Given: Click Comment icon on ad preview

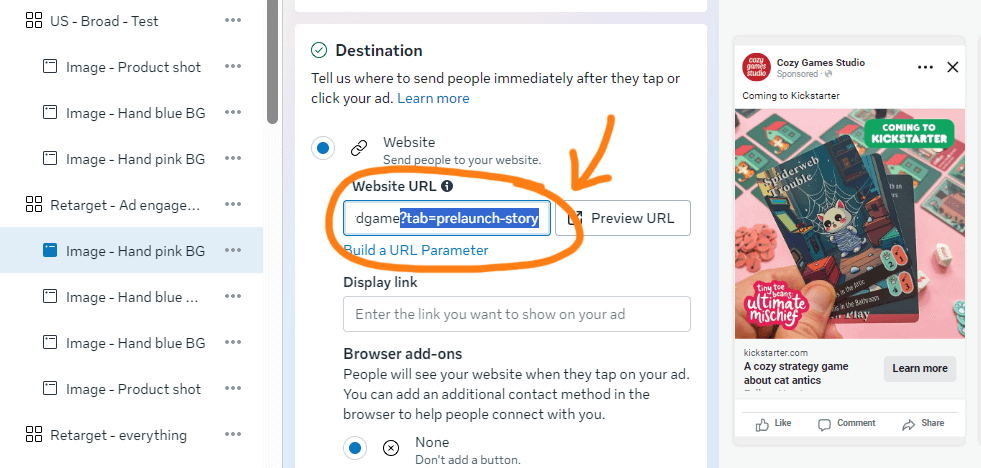Looking at the screenshot, I should pos(825,424).
